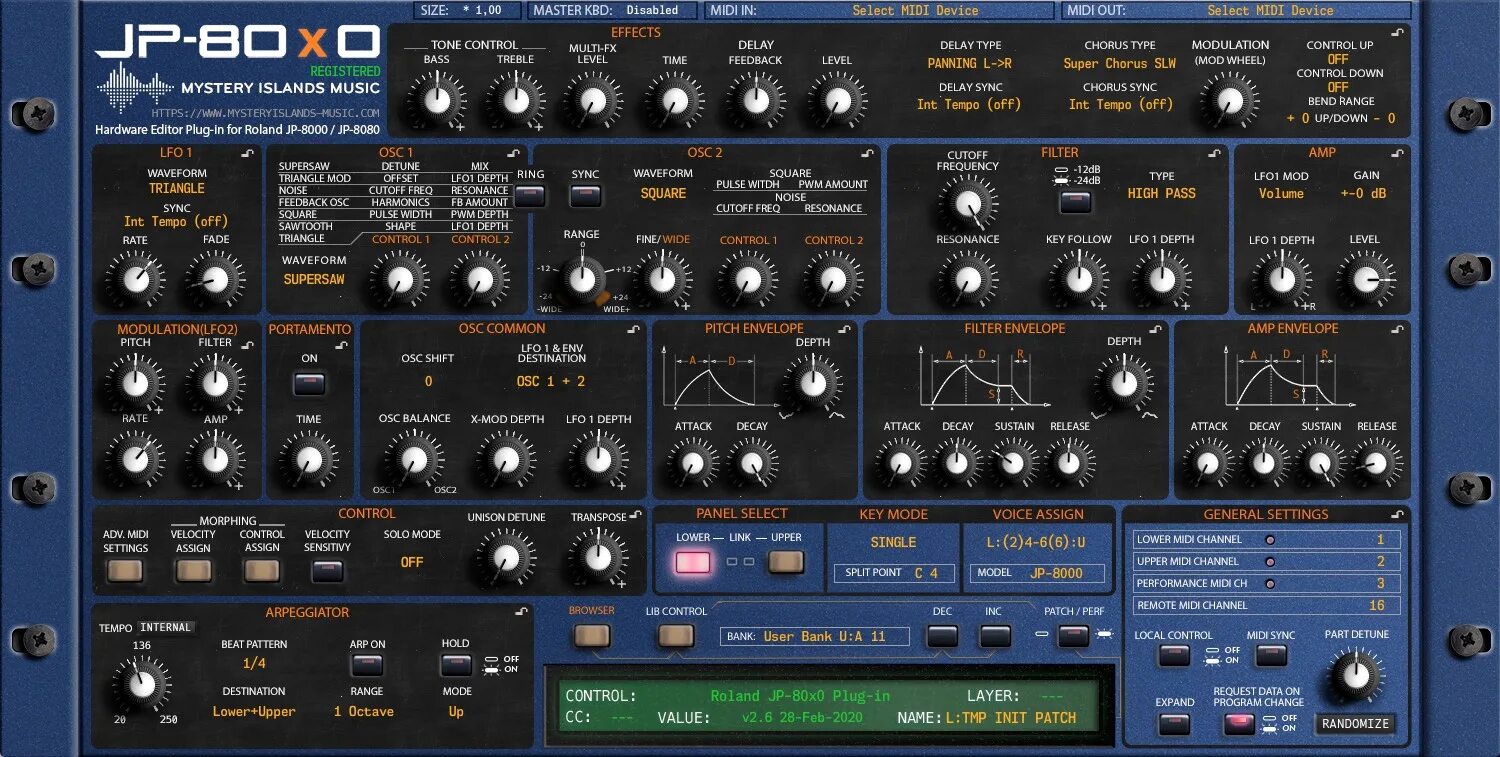The height and width of the screenshot is (757, 1500).
Task: Change the MASTER KBD Disabled setting
Action: tap(612, 10)
